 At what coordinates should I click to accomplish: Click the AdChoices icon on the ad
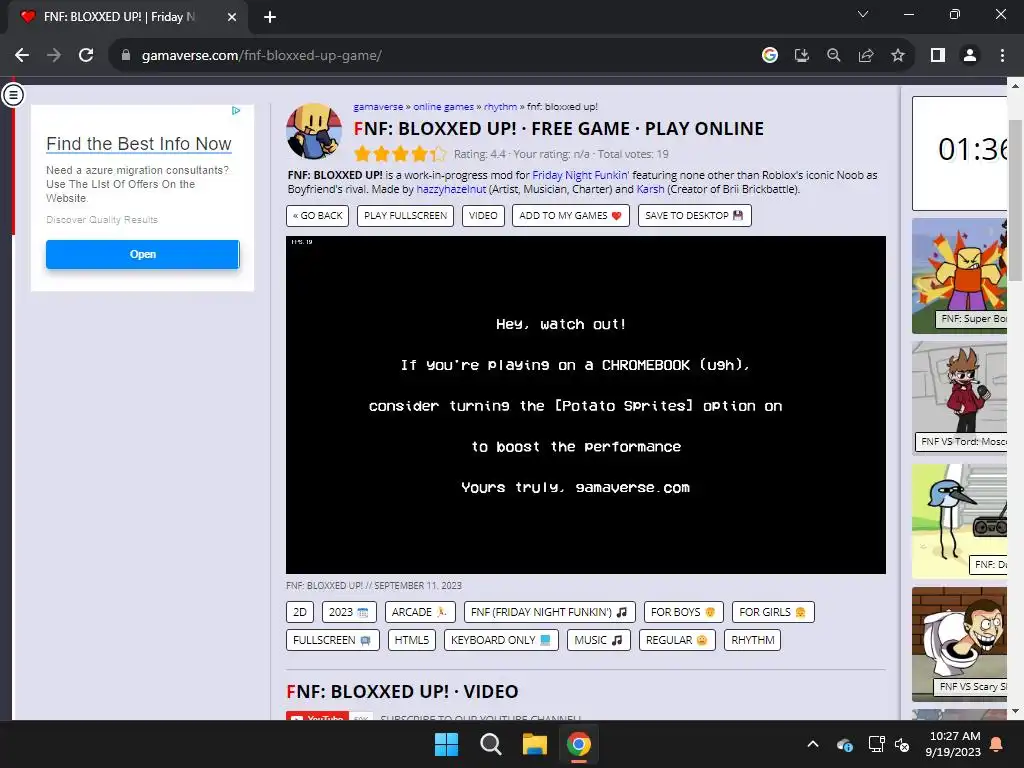[236, 110]
